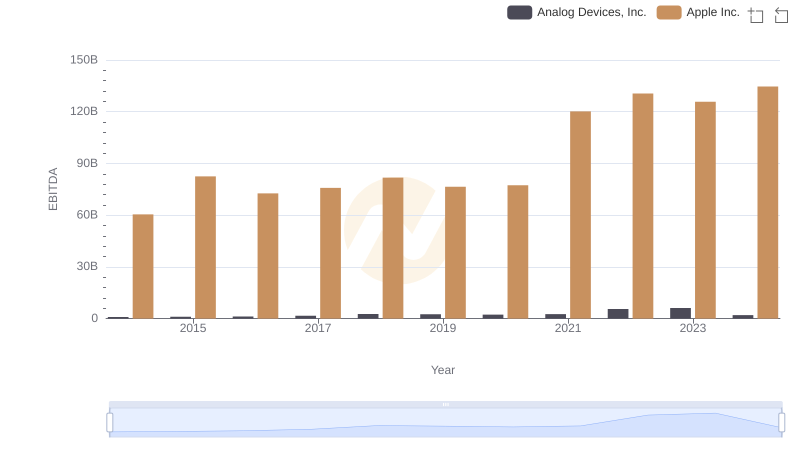The image size is (800, 461).
Task: Toggle the Analog Devices, Inc. legend series
Action: click(x=577, y=12)
